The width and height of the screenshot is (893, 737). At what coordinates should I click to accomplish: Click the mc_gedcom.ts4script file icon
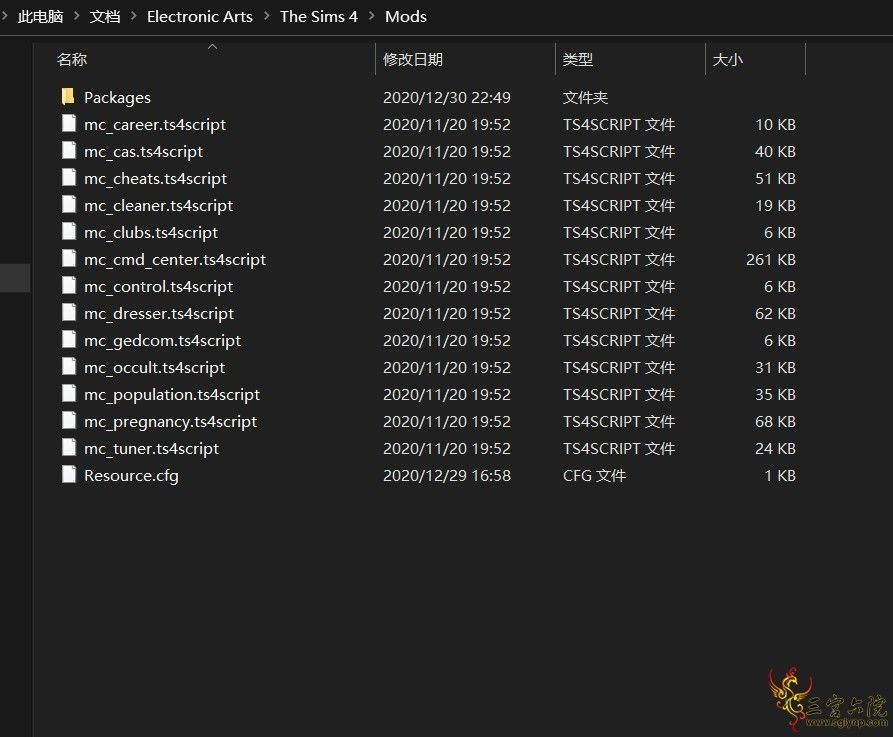coord(68,340)
